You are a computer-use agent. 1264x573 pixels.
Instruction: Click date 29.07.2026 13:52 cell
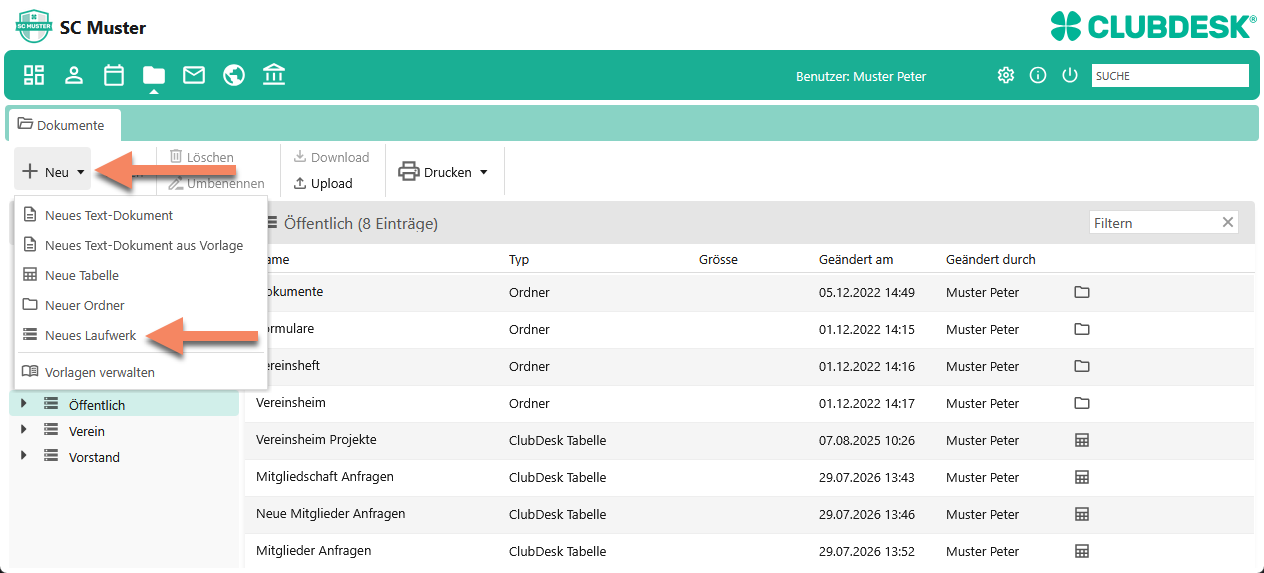click(867, 552)
